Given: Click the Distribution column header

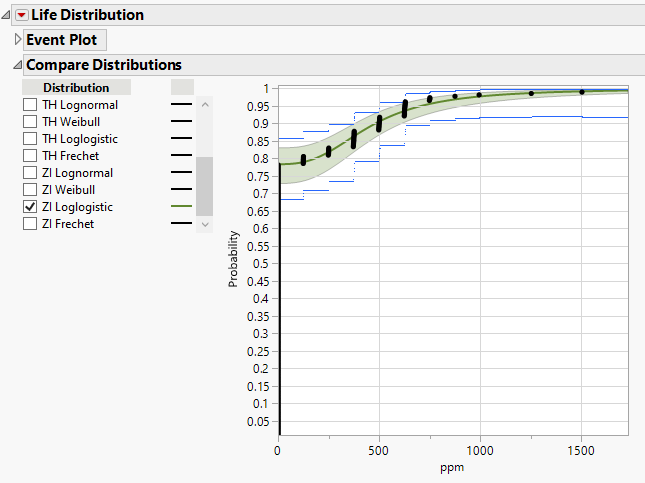Looking at the screenshot, I should (x=77, y=87).
